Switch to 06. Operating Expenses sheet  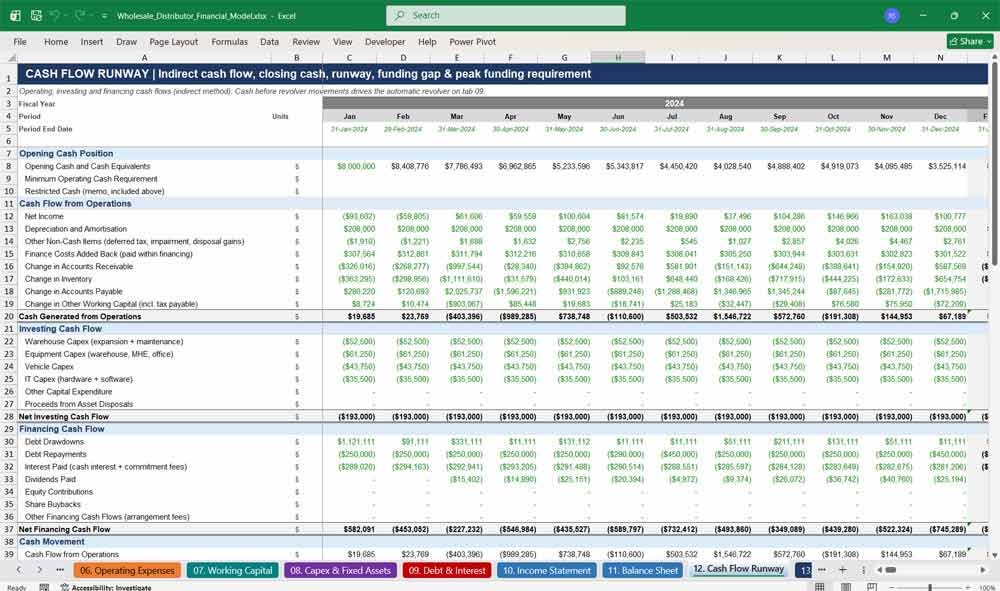pos(127,571)
